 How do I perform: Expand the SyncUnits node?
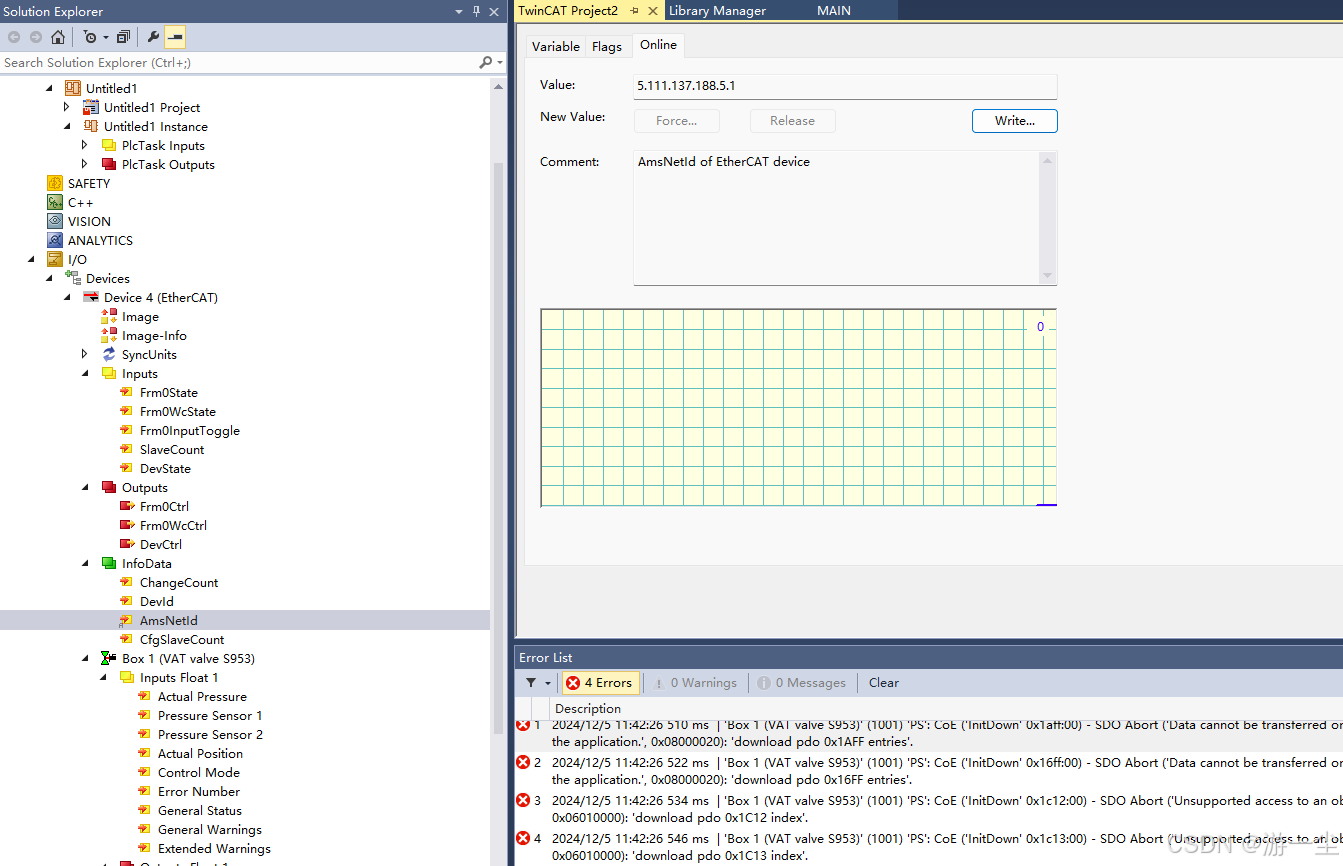[x=84, y=354]
